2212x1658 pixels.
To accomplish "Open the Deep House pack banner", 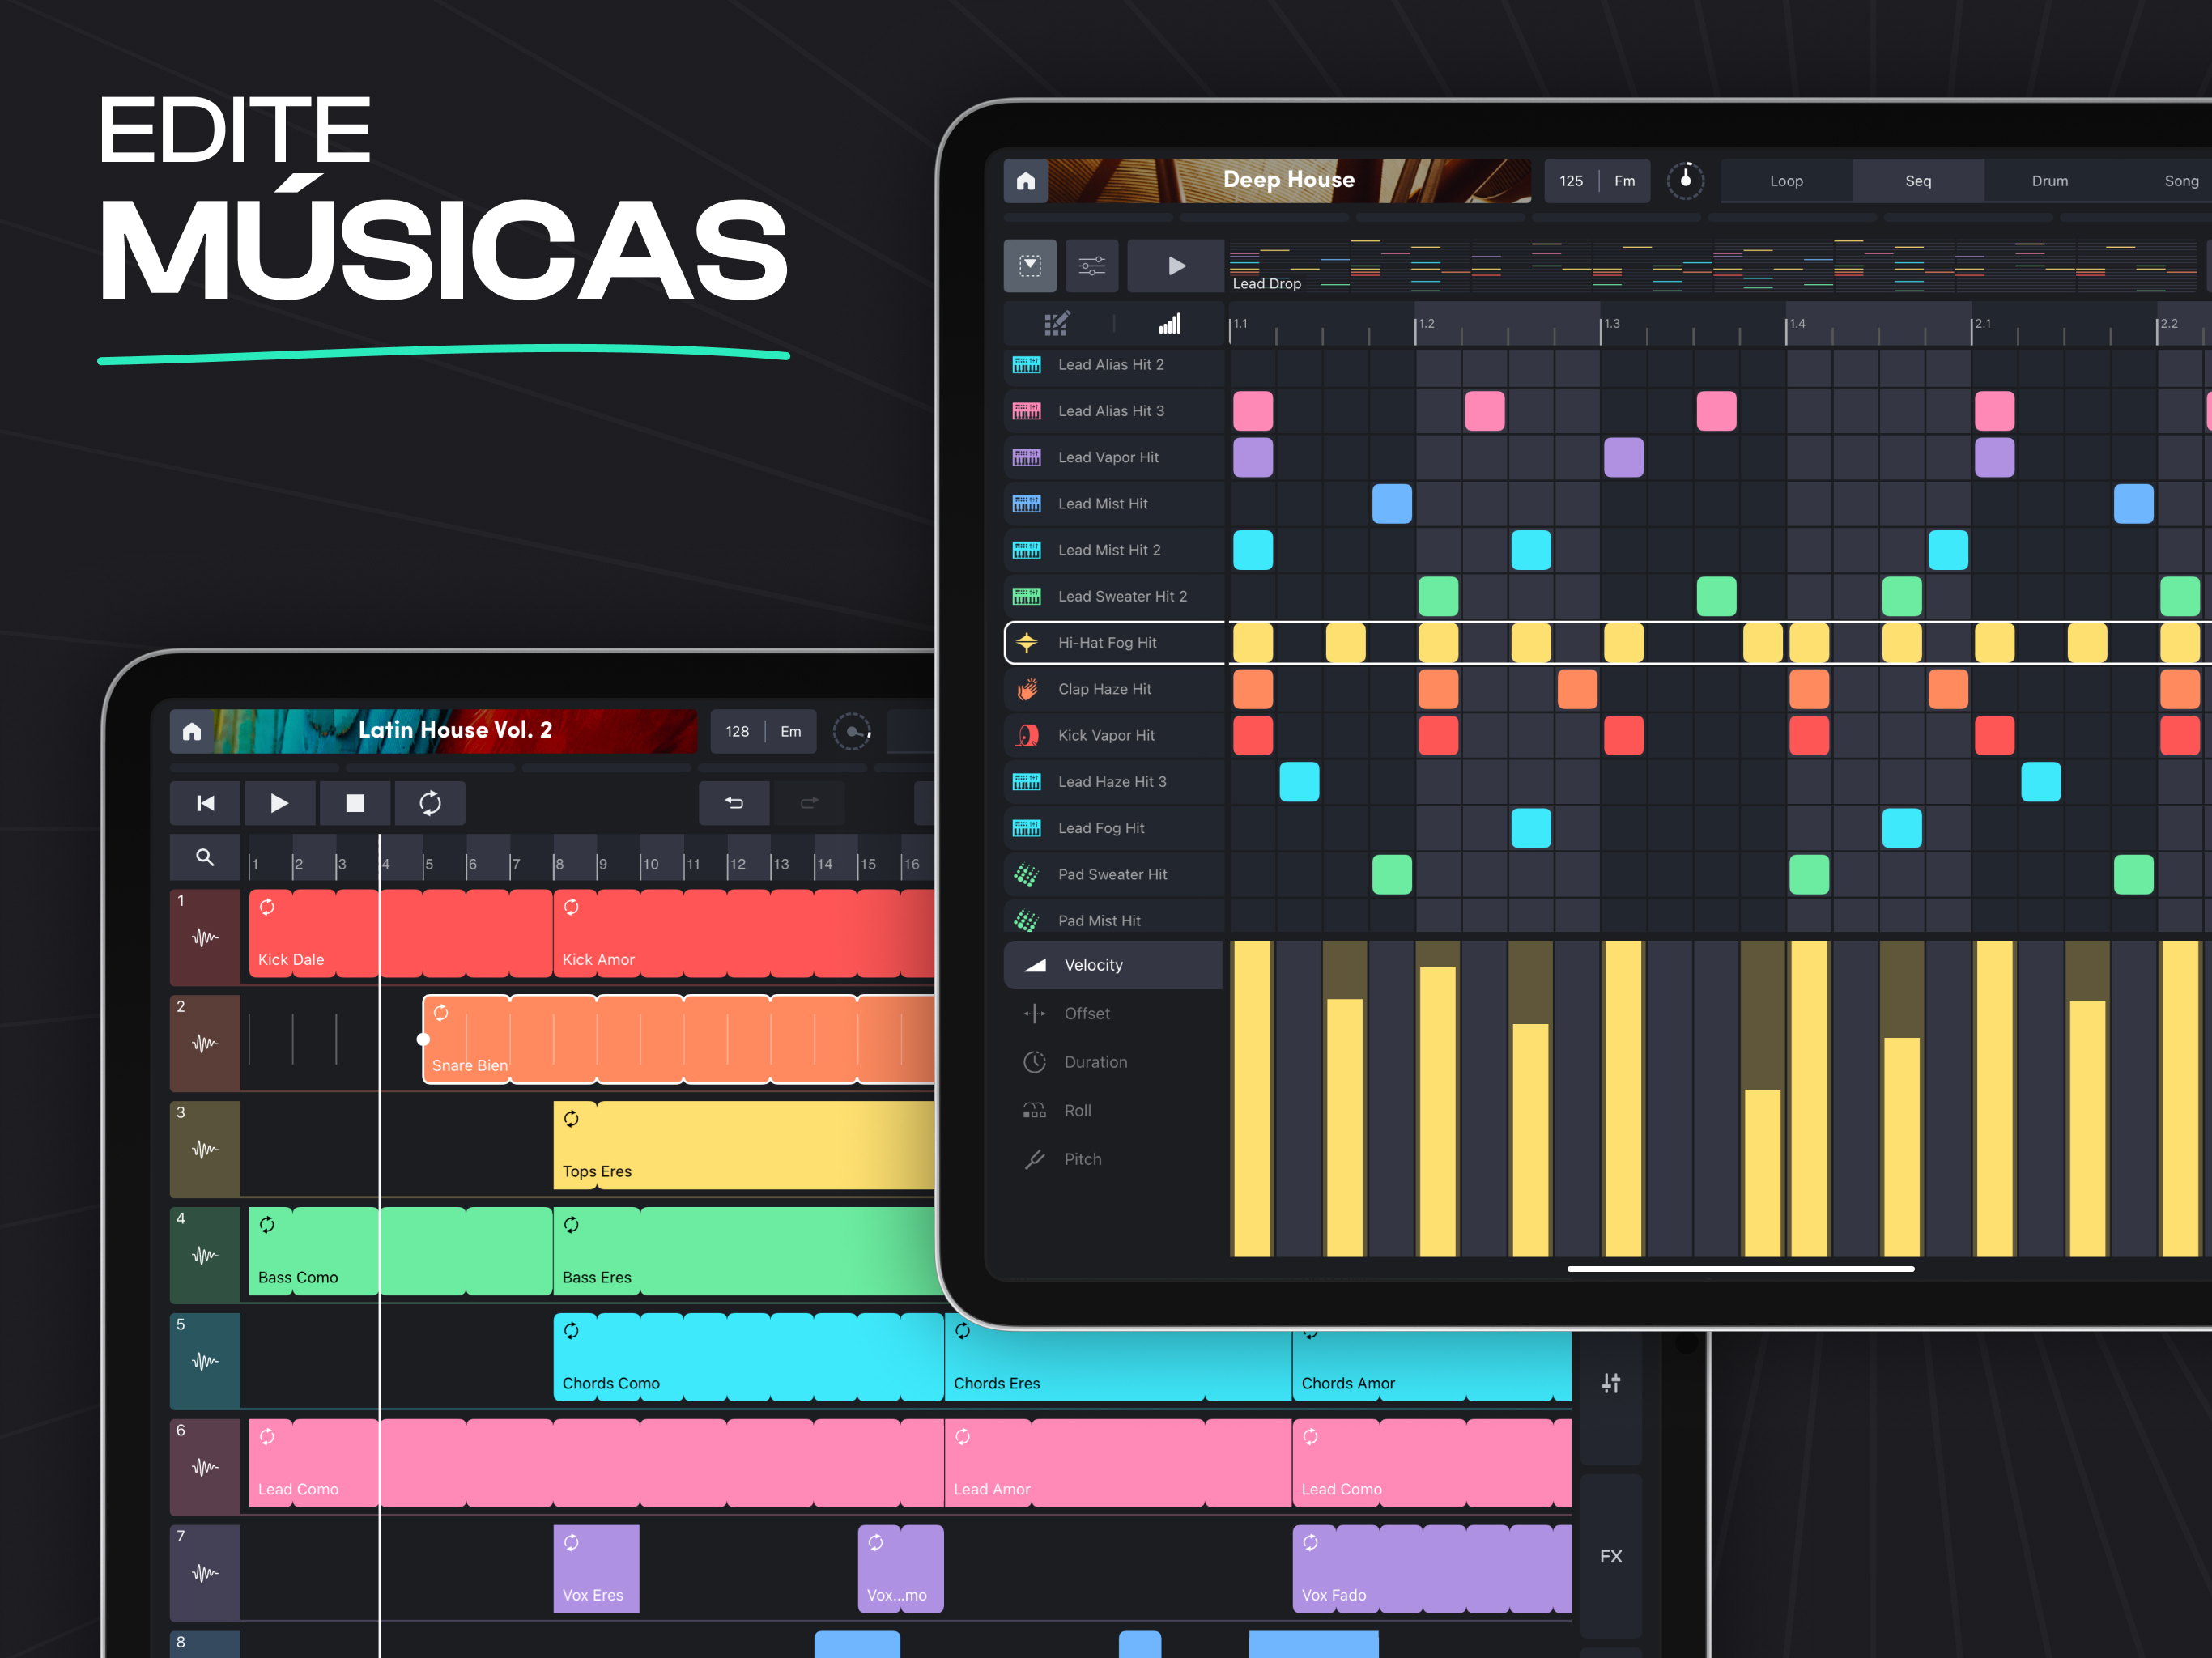I will click(1289, 181).
